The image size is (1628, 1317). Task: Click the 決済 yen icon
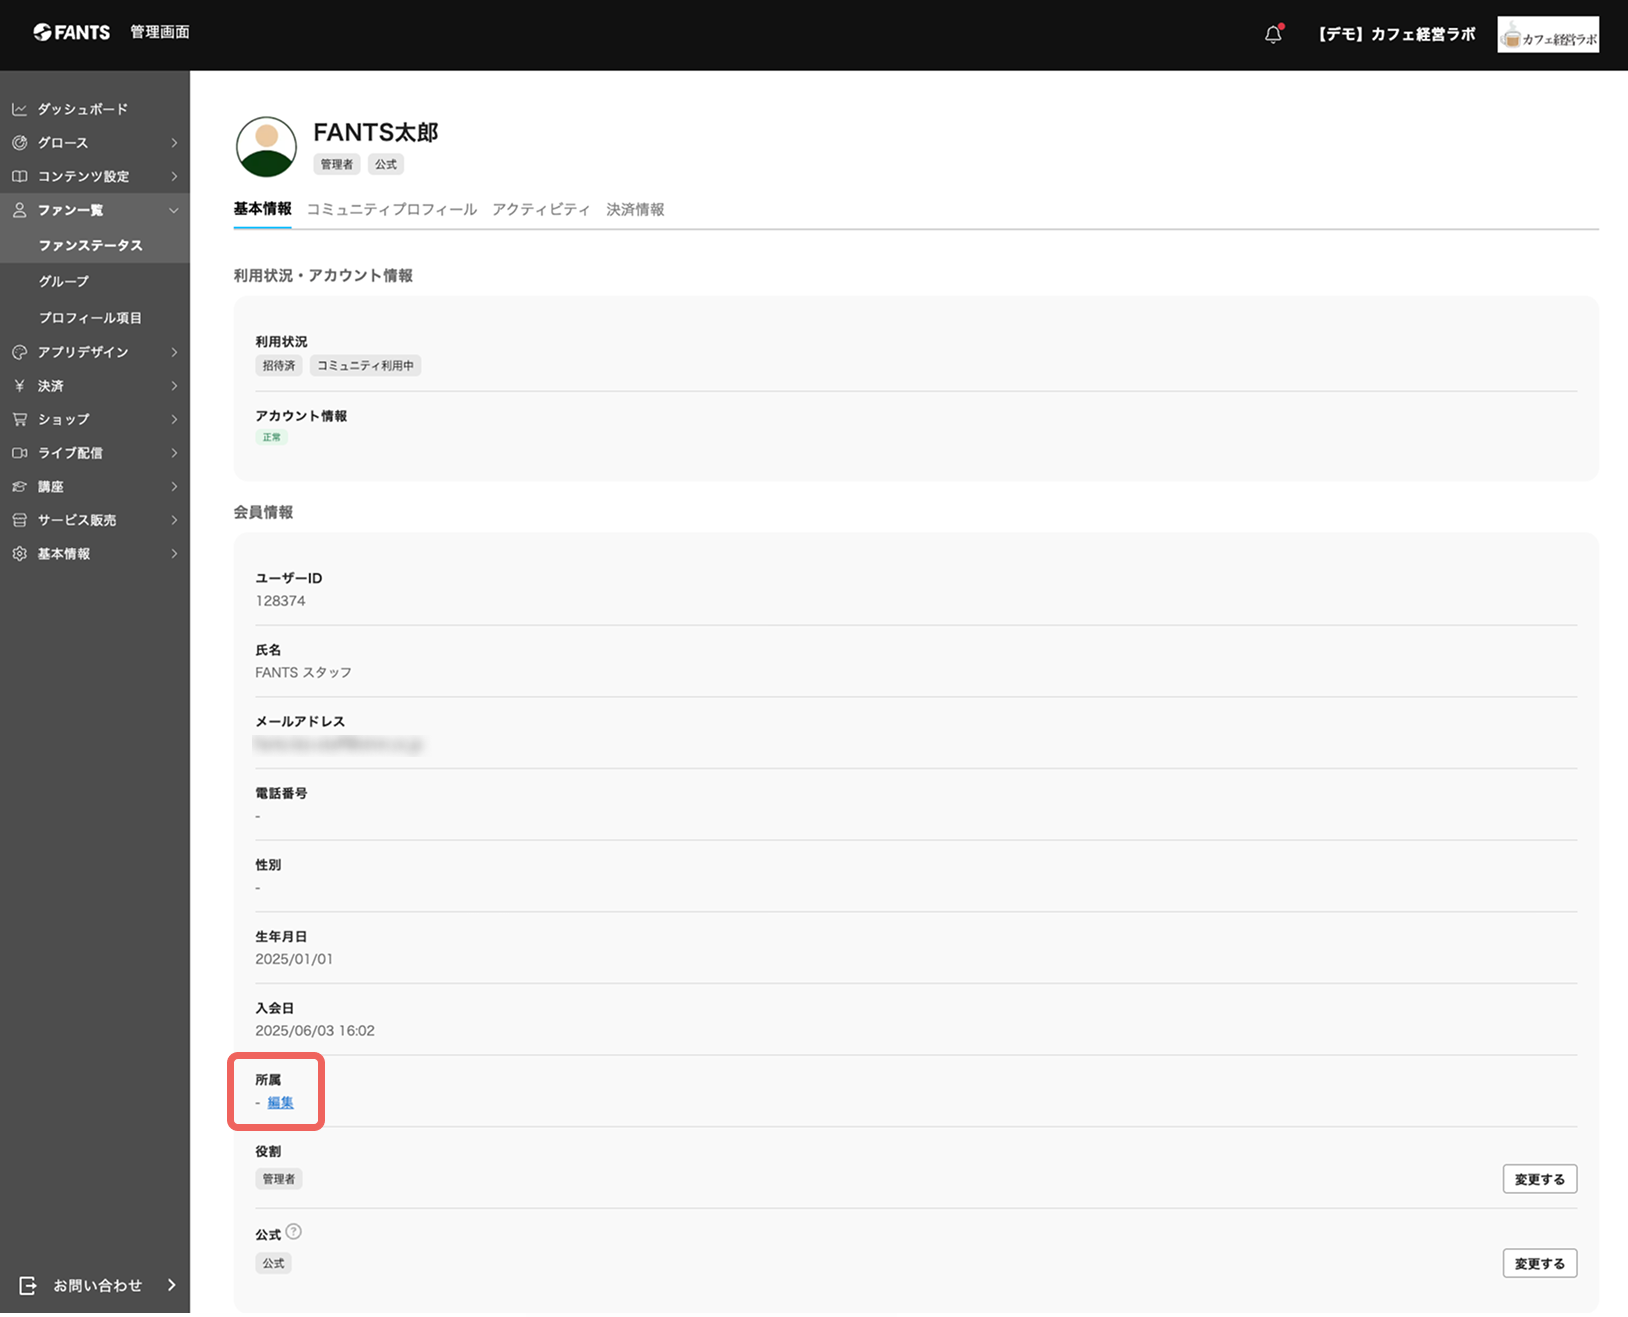click(19, 386)
